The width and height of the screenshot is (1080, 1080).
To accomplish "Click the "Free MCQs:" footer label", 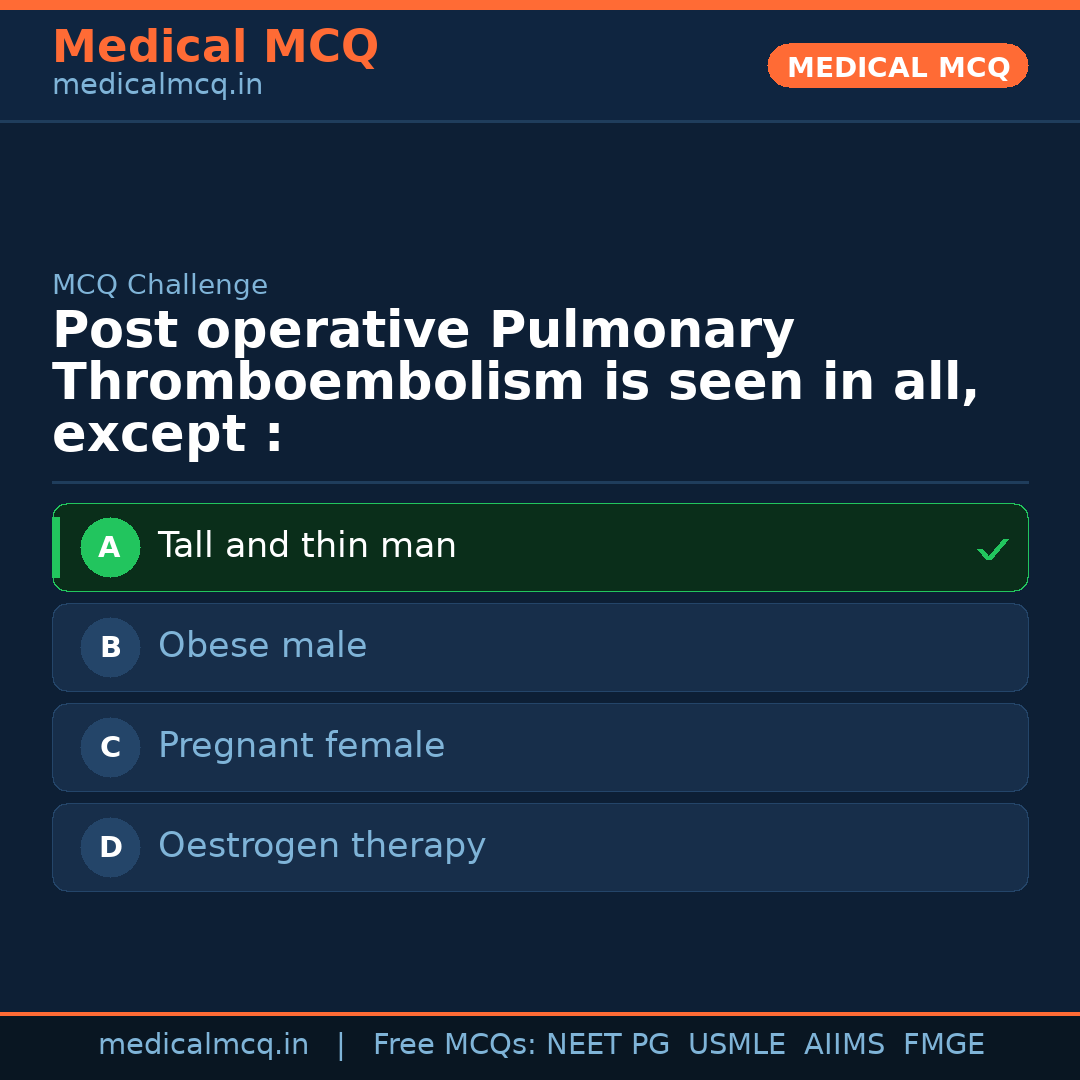I will [x=455, y=1045].
